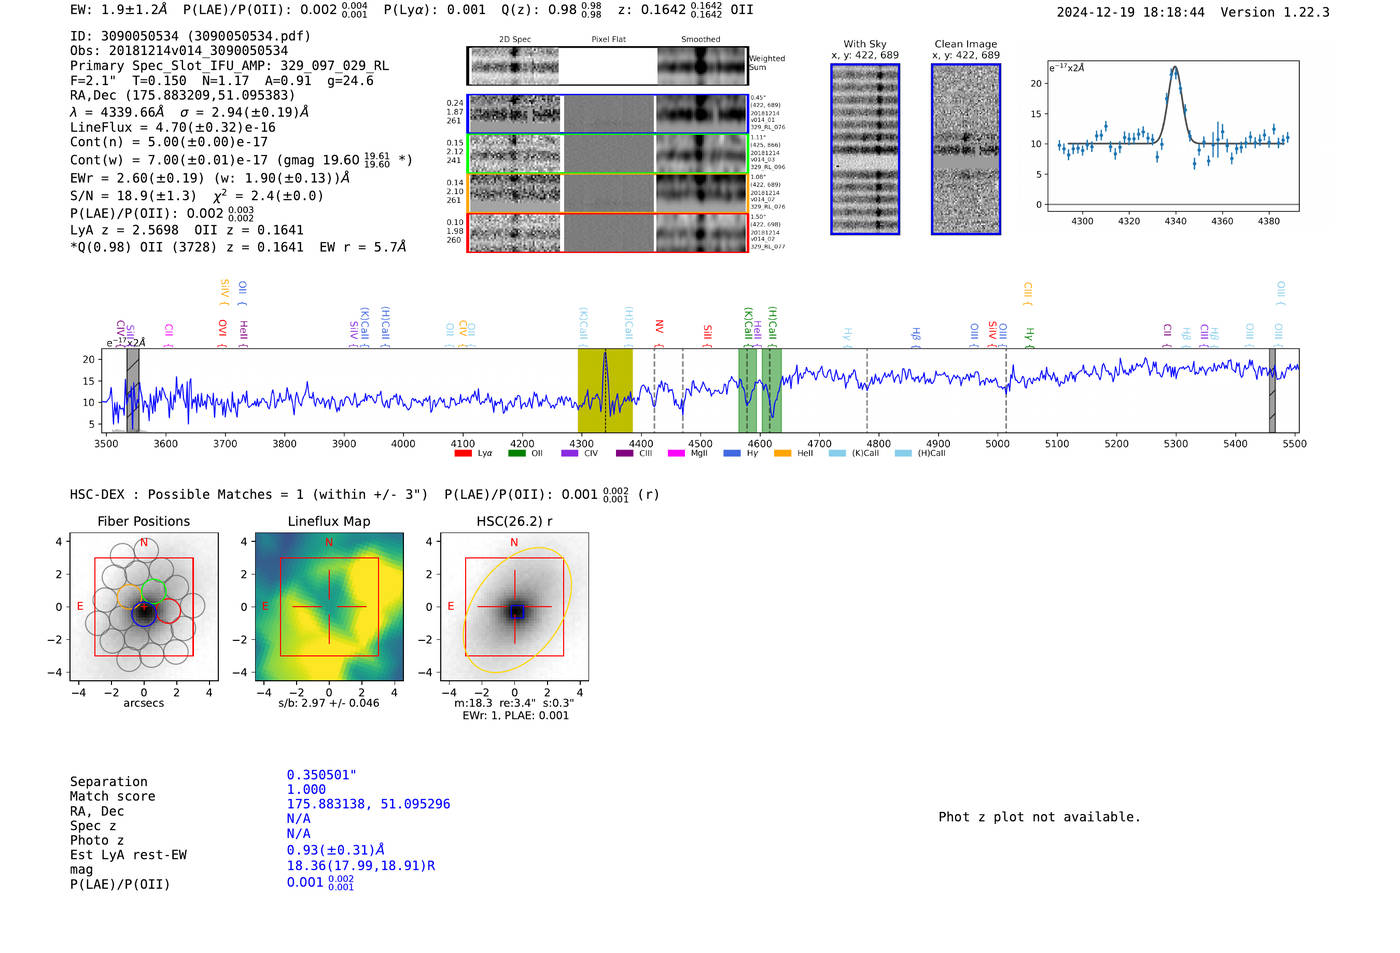Image resolution: width=1400 pixels, height=953 pixels.
Task: Click the blue Hγ legend swatch
Action: click(732, 453)
